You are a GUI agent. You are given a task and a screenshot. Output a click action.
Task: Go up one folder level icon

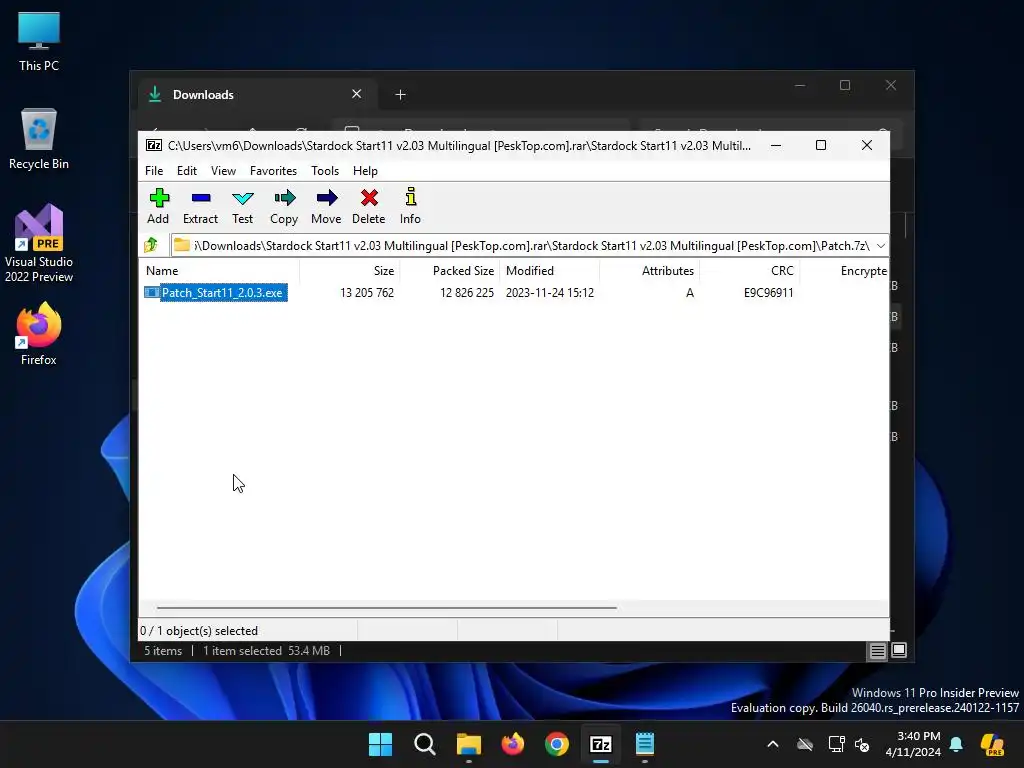pos(152,245)
